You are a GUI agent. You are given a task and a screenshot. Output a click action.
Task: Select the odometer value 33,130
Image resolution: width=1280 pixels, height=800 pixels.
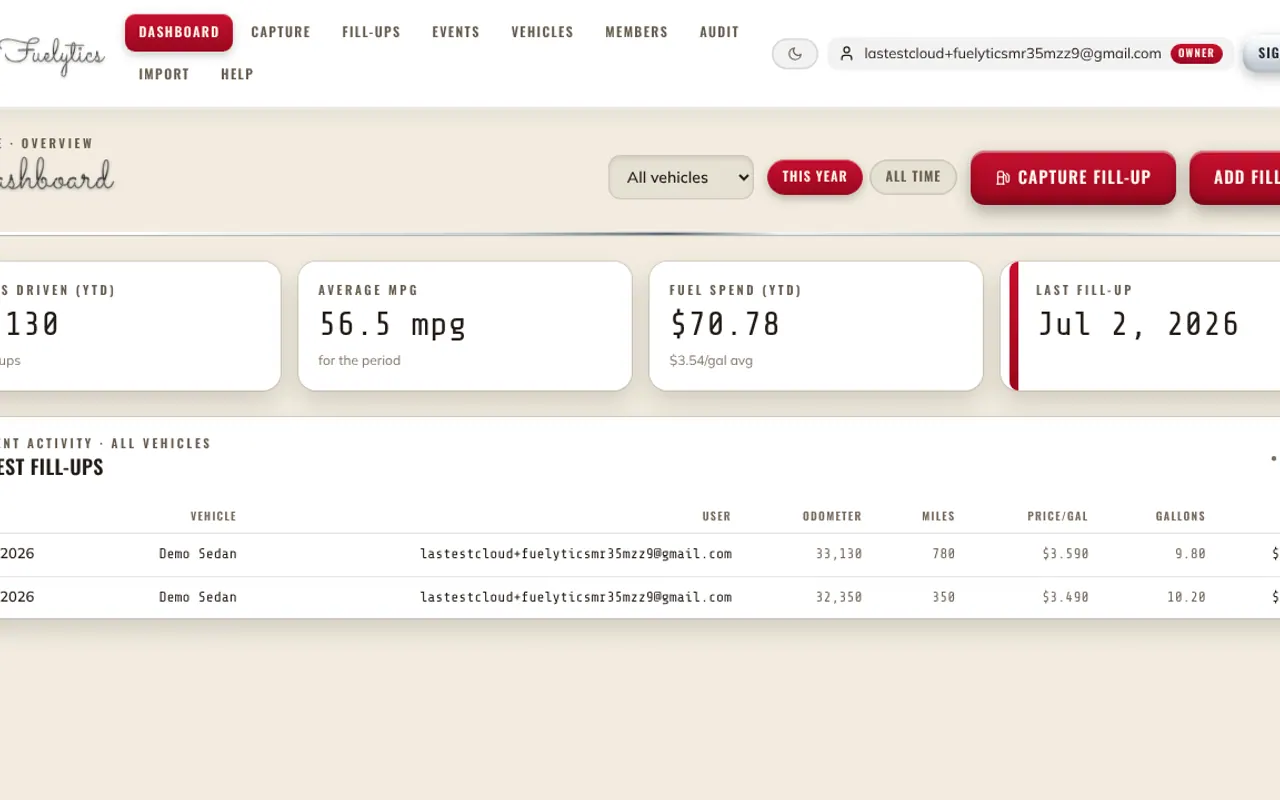(839, 554)
